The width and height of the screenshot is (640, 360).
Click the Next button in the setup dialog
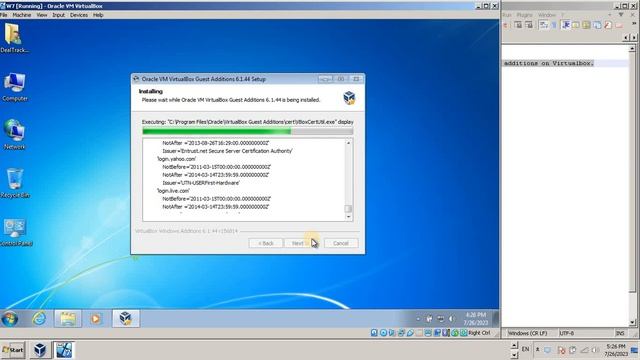pyautogui.click(x=300, y=243)
